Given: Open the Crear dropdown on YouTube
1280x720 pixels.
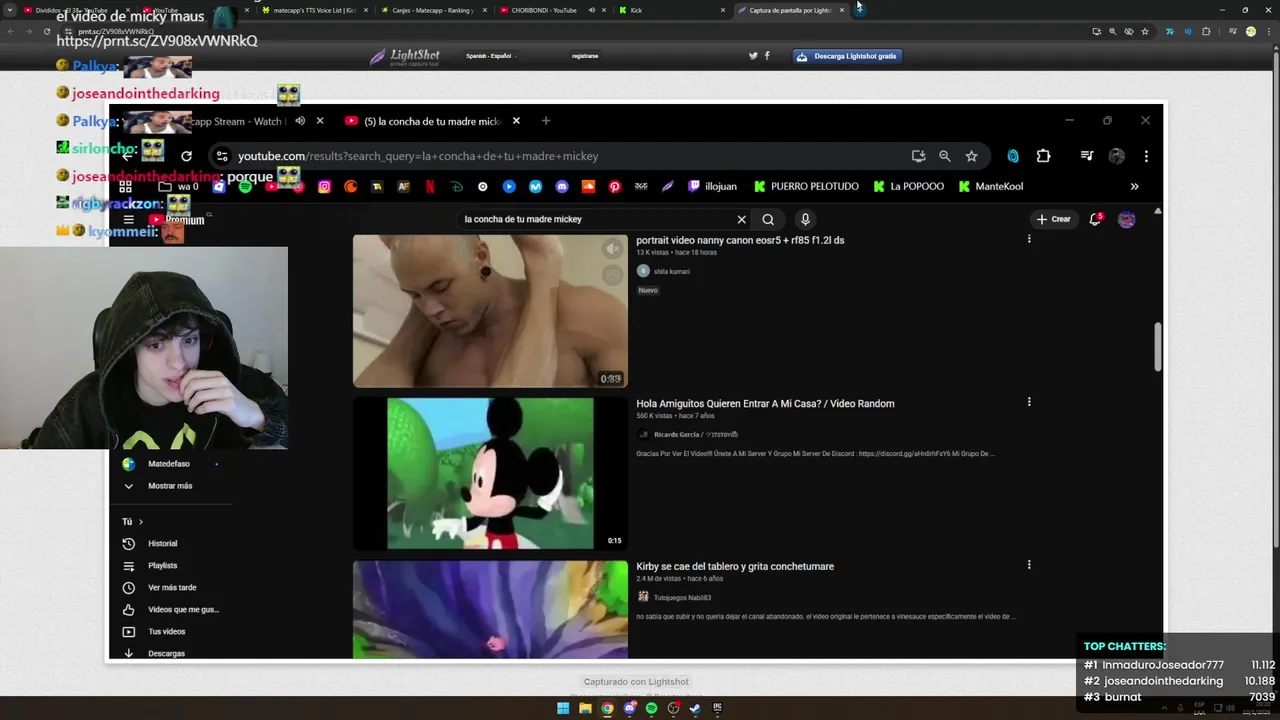Looking at the screenshot, I should [x=1054, y=219].
